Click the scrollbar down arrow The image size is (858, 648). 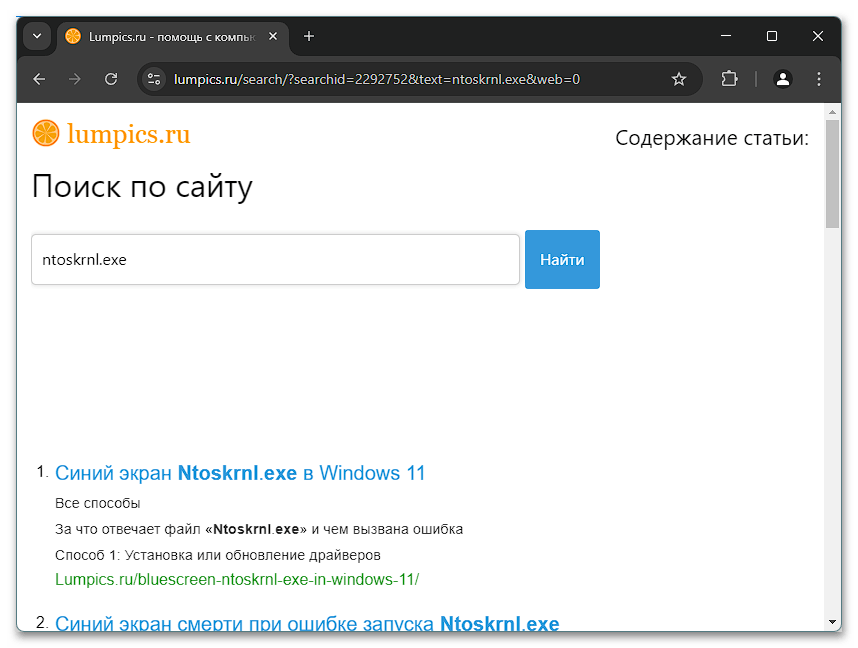point(832,622)
